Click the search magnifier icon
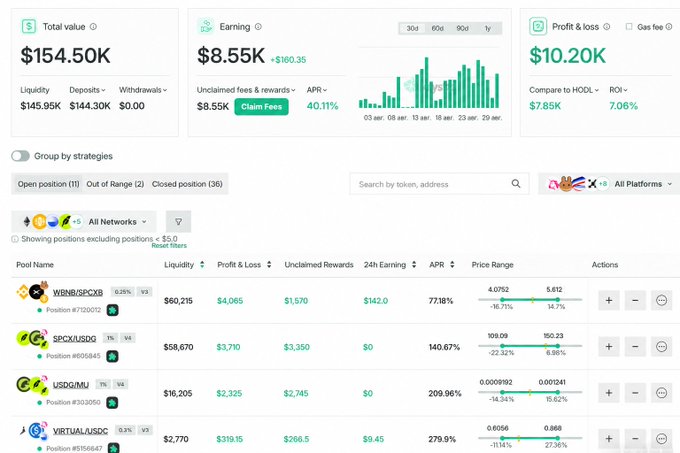The image size is (680, 453). pyautogui.click(x=516, y=183)
